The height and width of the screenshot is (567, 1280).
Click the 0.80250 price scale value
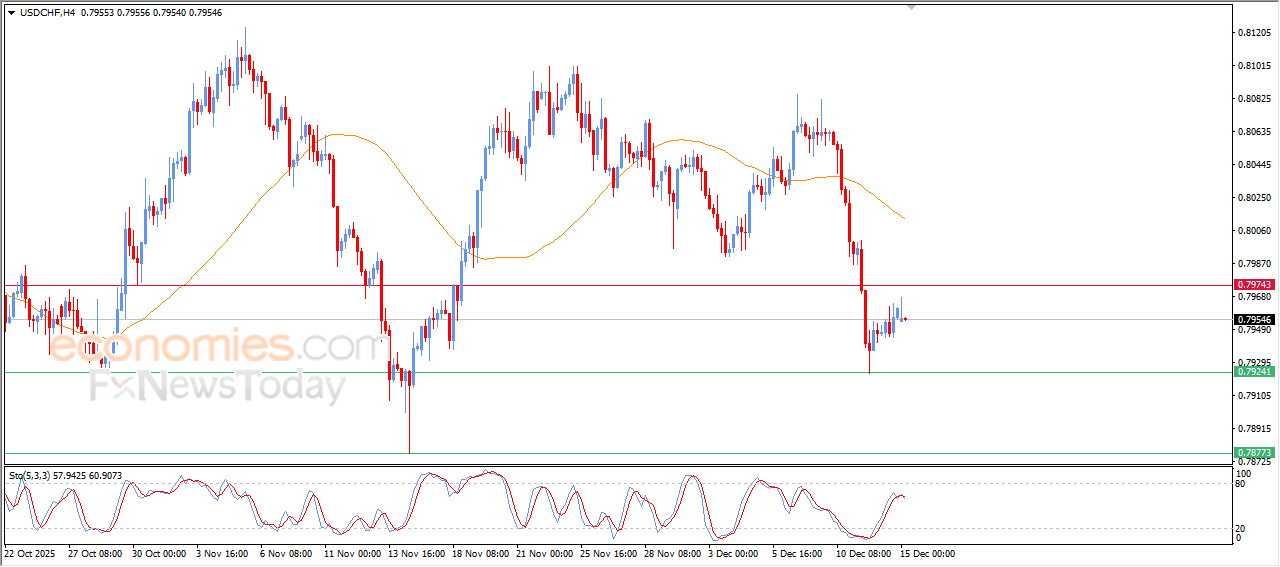click(1254, 198)
